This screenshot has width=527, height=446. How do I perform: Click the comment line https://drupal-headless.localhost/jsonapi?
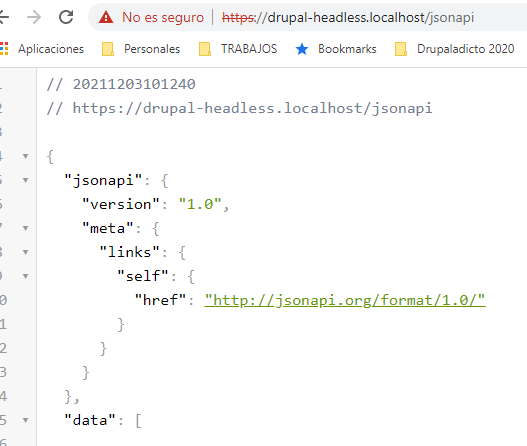(x=239, y=109)
